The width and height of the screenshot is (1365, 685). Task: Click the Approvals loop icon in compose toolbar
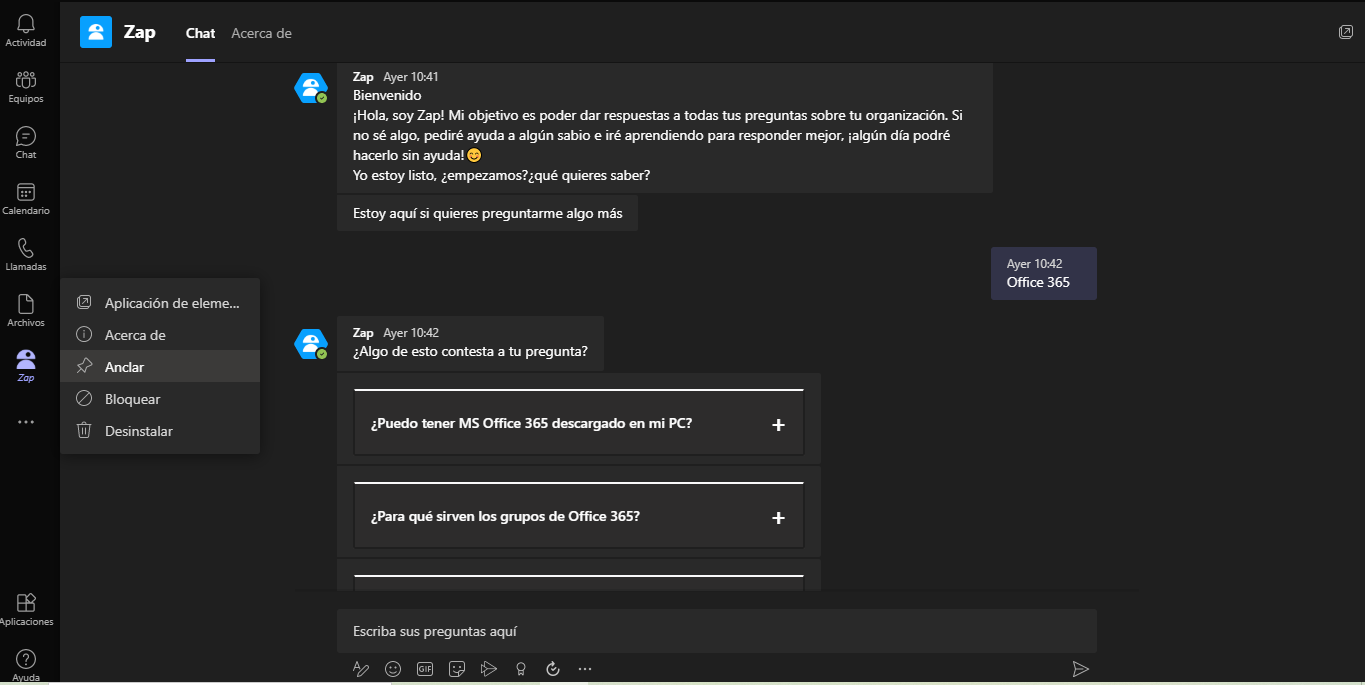click(553, 668)
